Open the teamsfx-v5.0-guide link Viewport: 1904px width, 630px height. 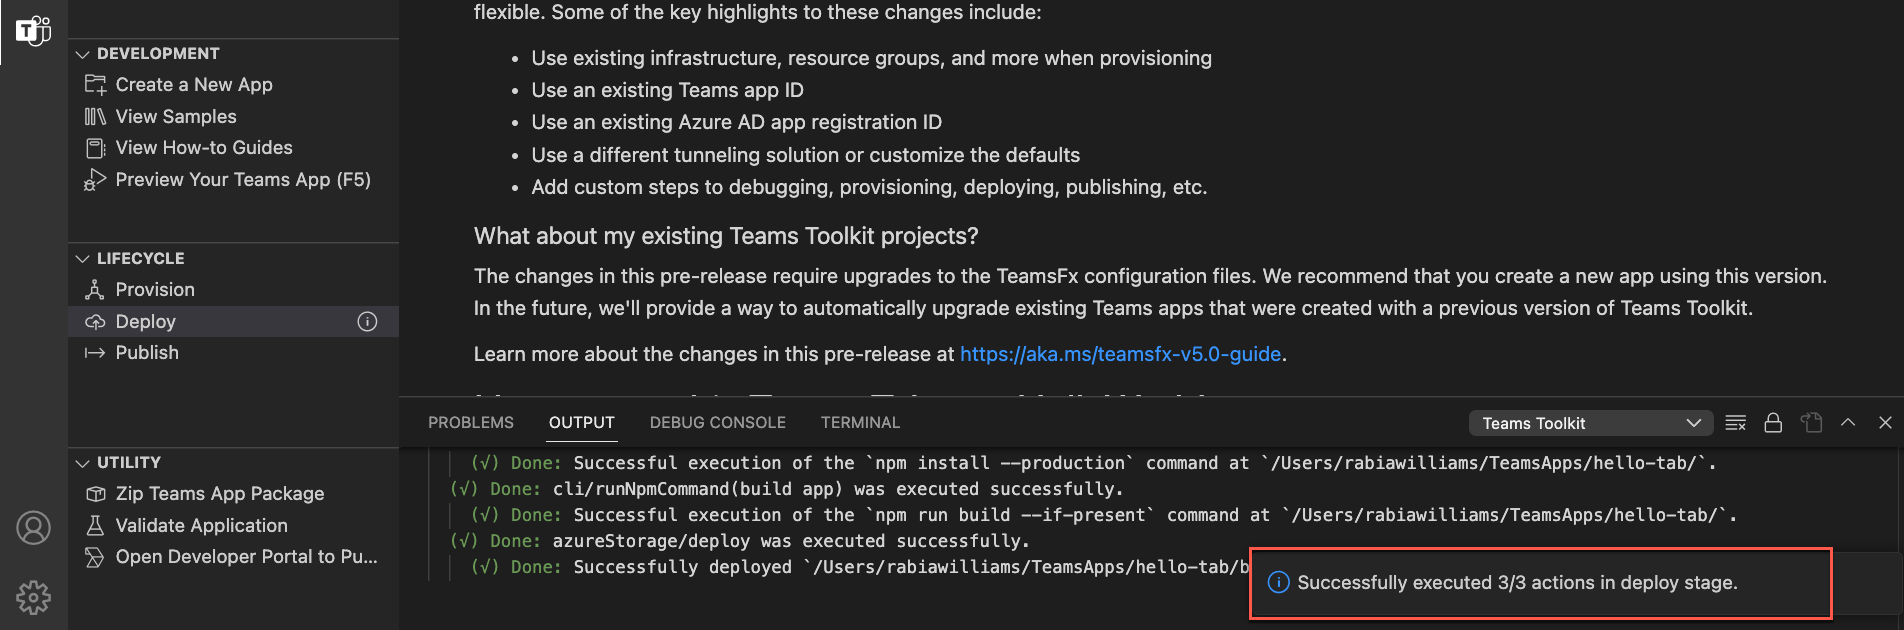coord(1120,353)
